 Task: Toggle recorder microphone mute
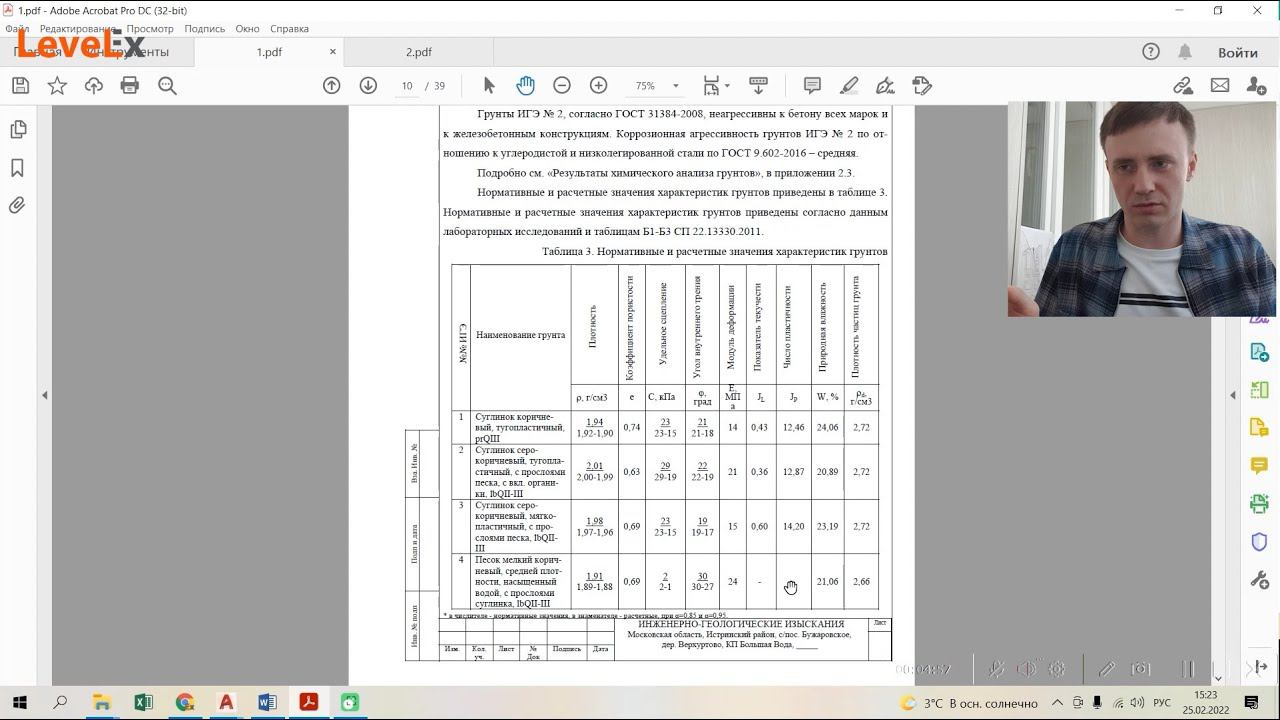[996, 669]
